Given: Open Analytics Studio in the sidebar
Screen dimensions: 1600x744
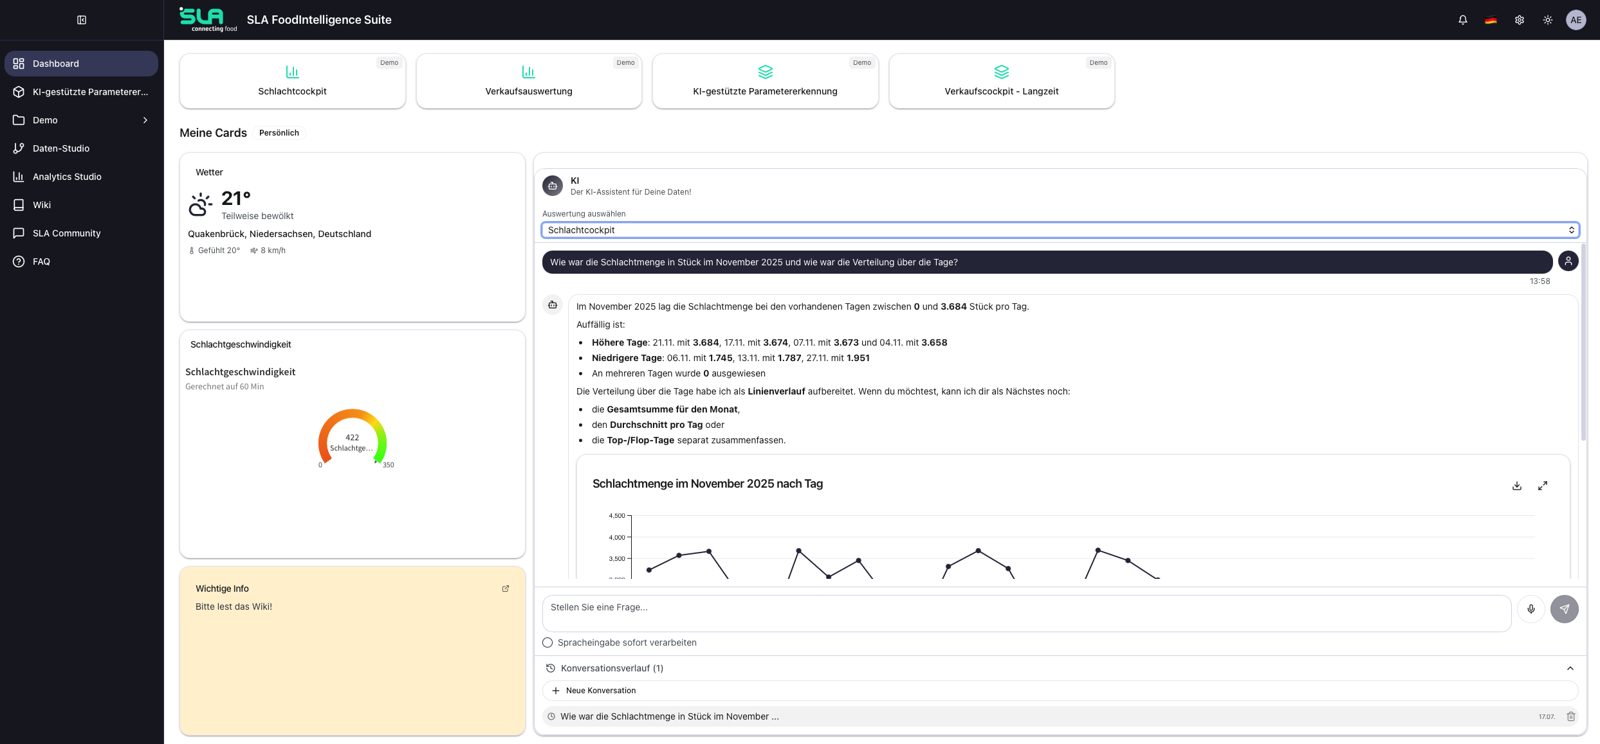Looking at the screenshot, I should (x=81, y=177).
